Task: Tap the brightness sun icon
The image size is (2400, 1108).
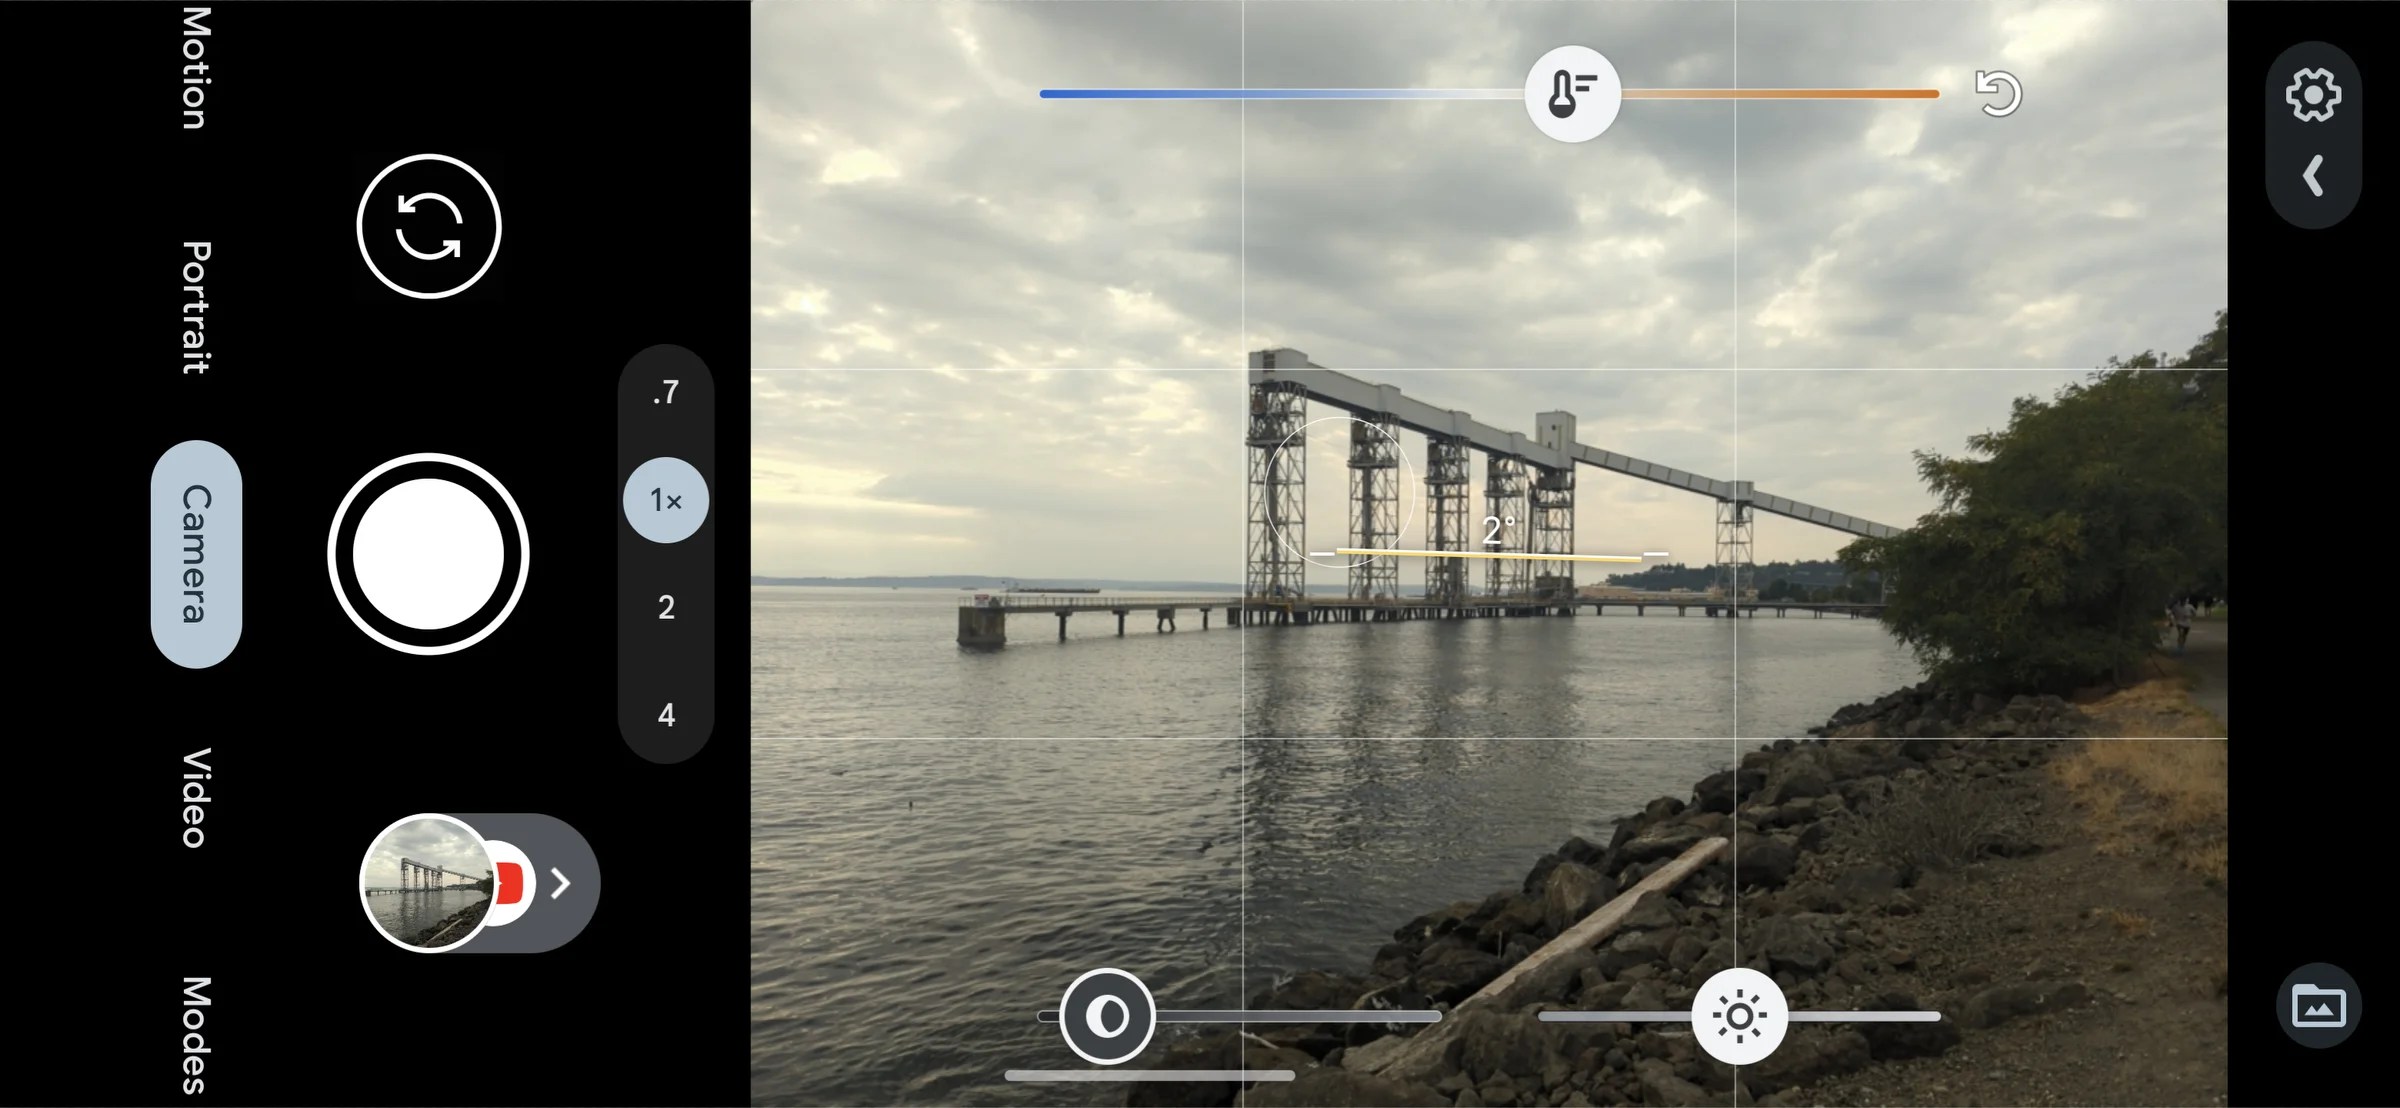Action: click(x=1740, y=1014)
